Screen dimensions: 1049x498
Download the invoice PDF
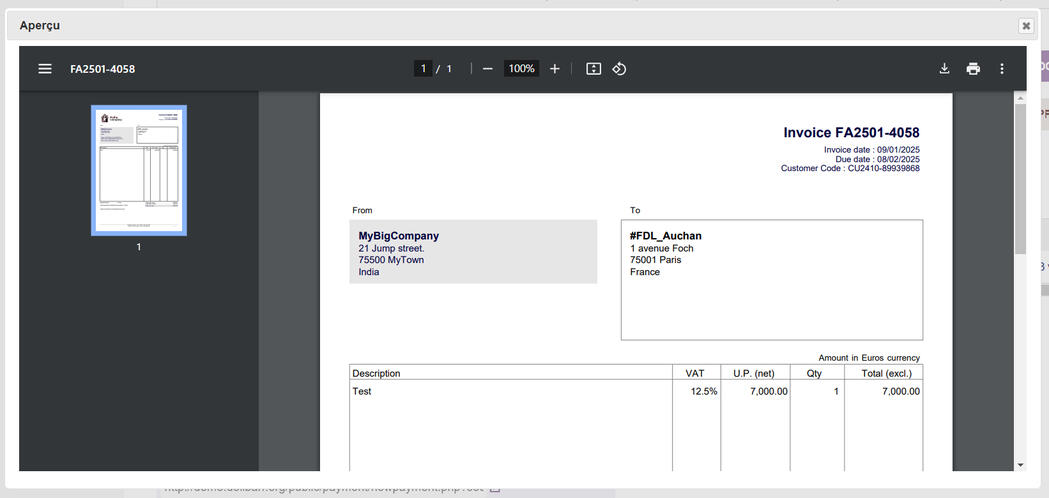[944, 69]
